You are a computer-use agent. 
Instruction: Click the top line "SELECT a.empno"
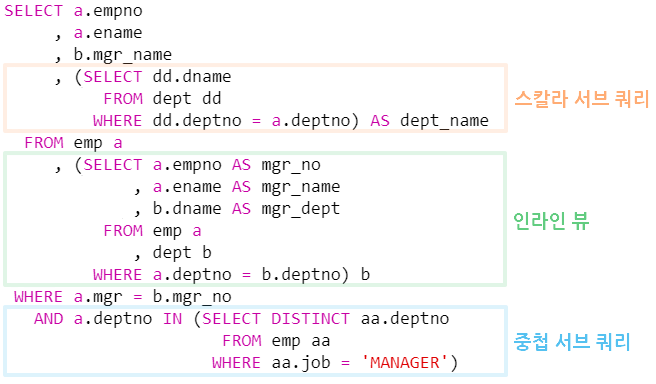[73, 11]
